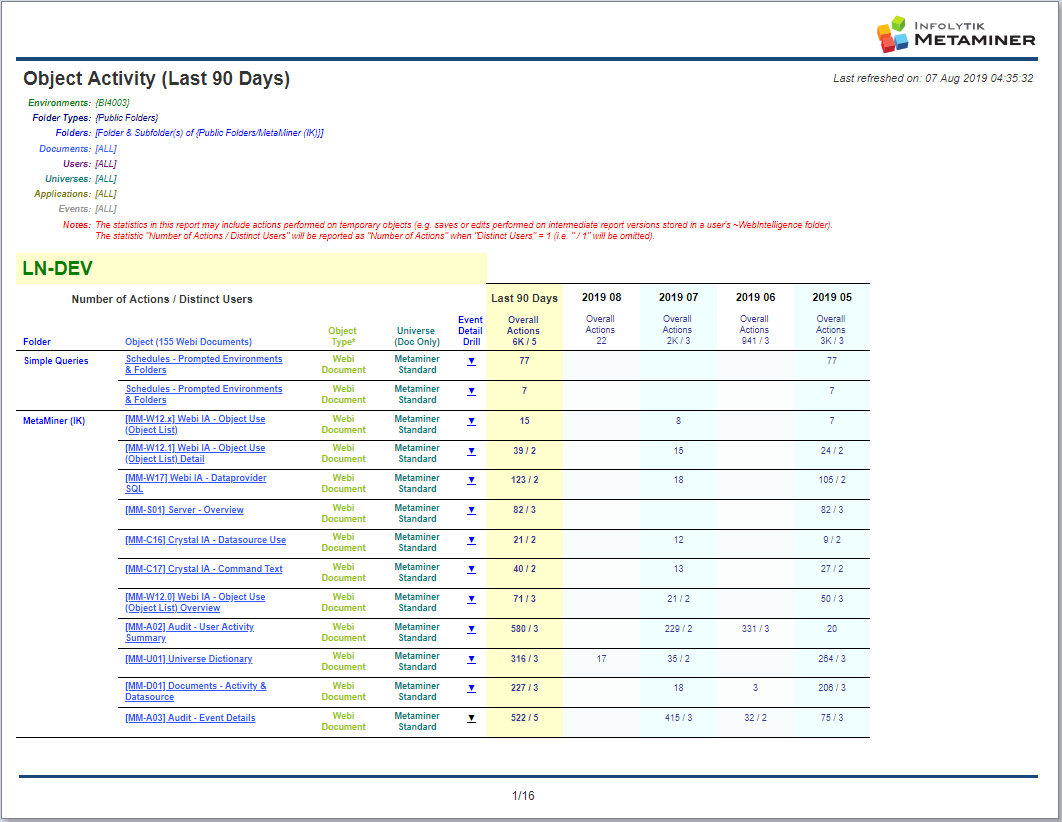This screenshot has width=1062, height=822.
Task: Open [MM-W12.0] Object Use (Object List) Overview link
Action: click(x=195, y=603)
